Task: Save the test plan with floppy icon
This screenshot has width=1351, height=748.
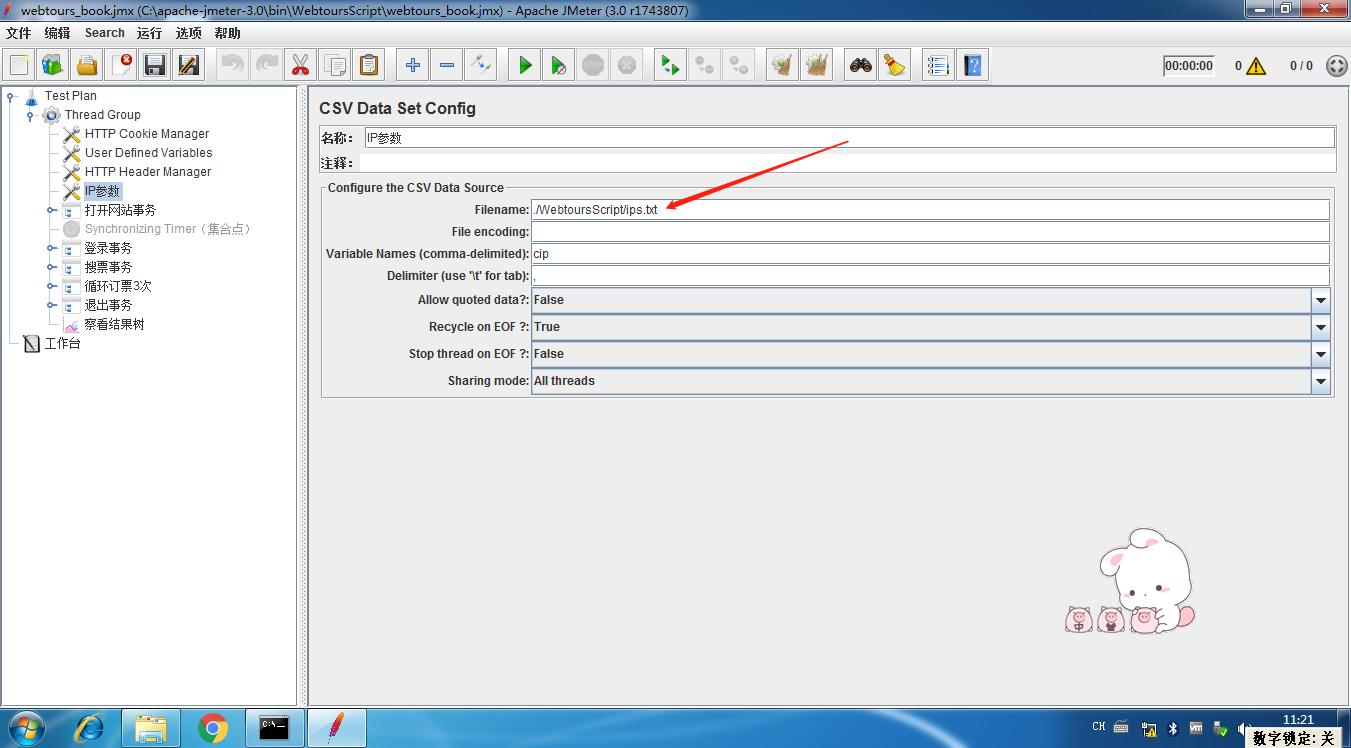Action: (155, 66)
